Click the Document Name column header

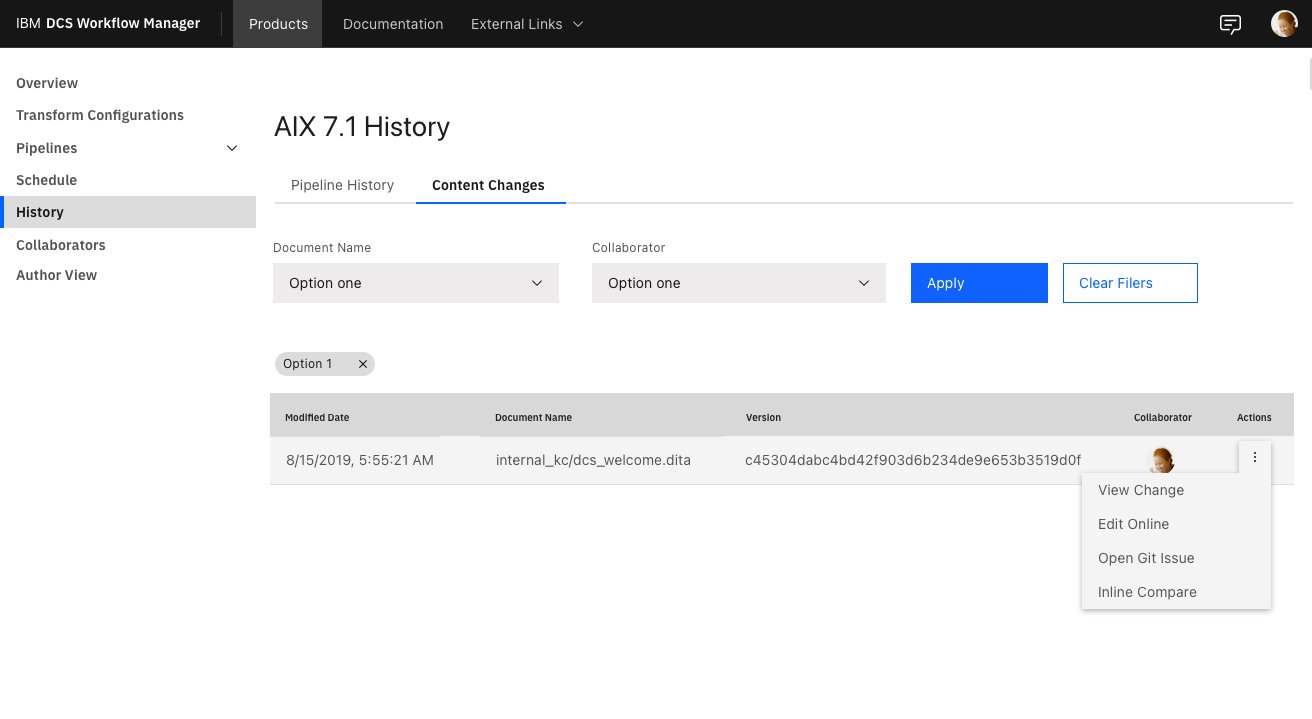click(533, 417)
